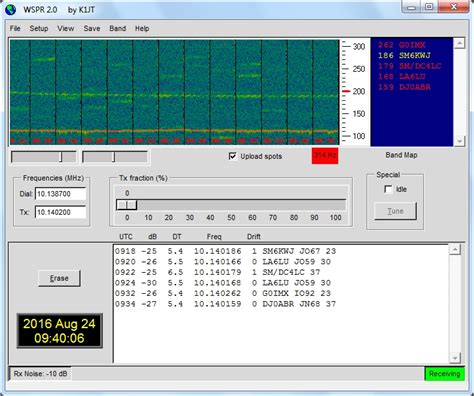Click the 0920 LA6LU decode row
This screenshot has height=396, width=474.
(x=223, y=262)
